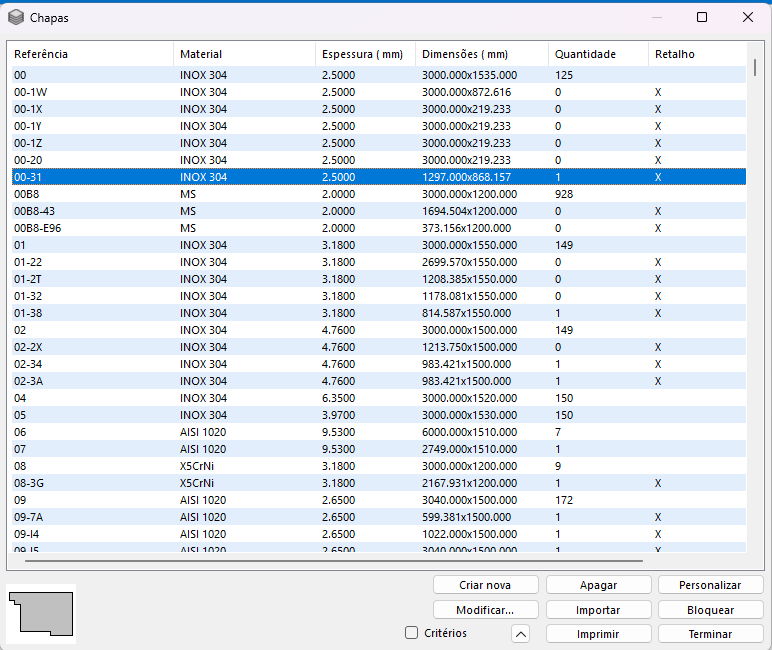Click dimensions cell 2749.000x1510.000
This screenshot has width=772, height=650.
coord(469,449)
